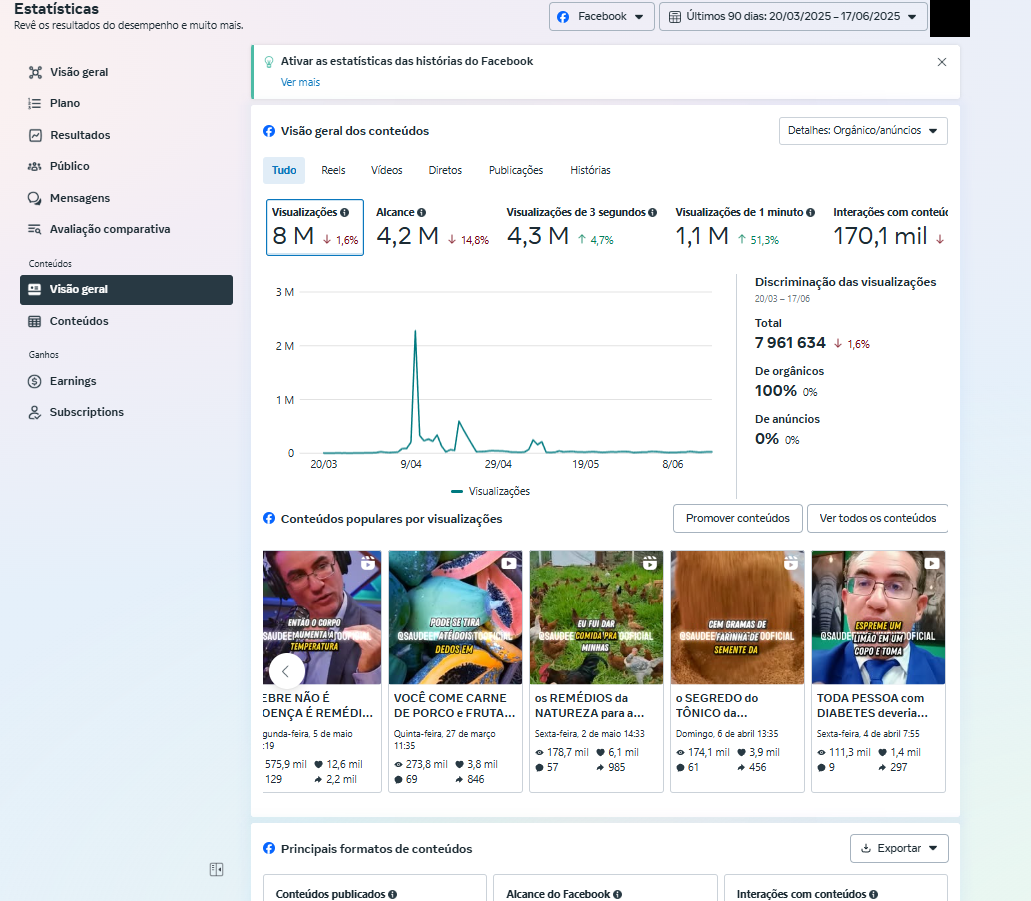
Task: Collapse the sidebar panel icon
Action: click(216, 869)
